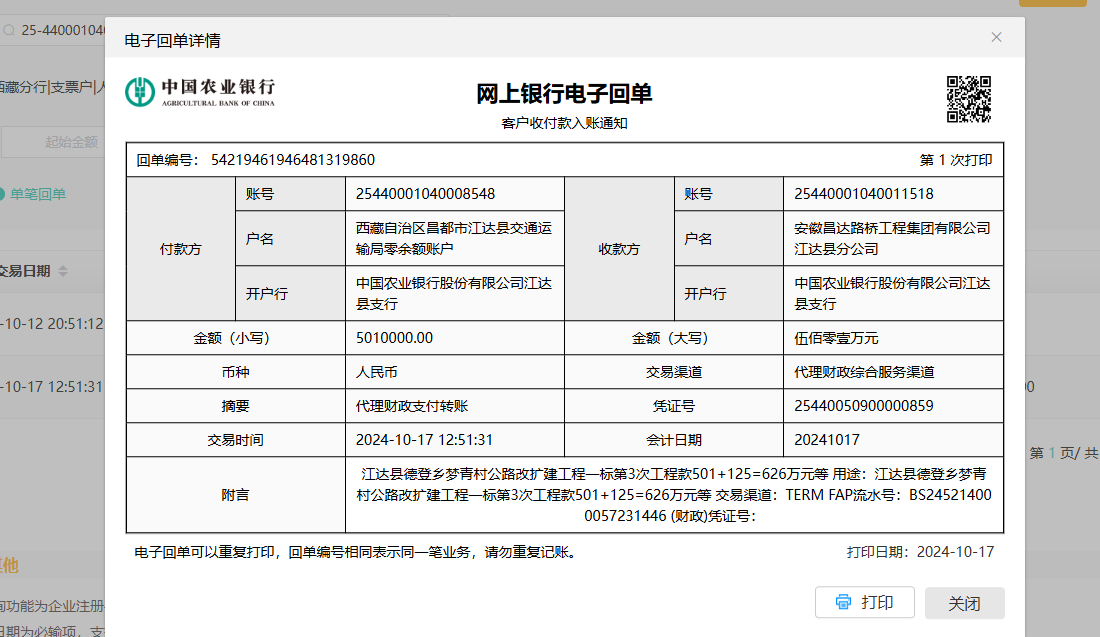Click the Agricultural Bank of China logo

pyautogui.click(x=200, y=92)
